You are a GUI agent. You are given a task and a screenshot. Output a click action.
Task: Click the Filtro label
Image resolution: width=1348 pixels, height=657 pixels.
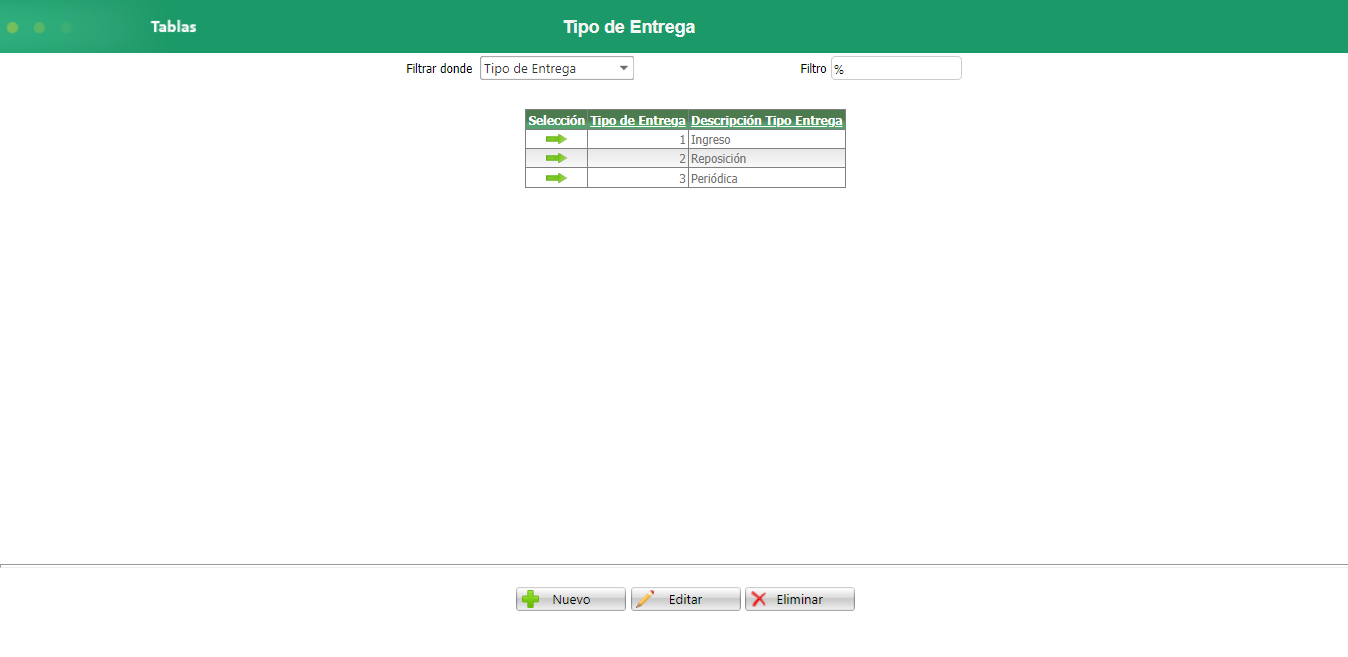(813, 69)
